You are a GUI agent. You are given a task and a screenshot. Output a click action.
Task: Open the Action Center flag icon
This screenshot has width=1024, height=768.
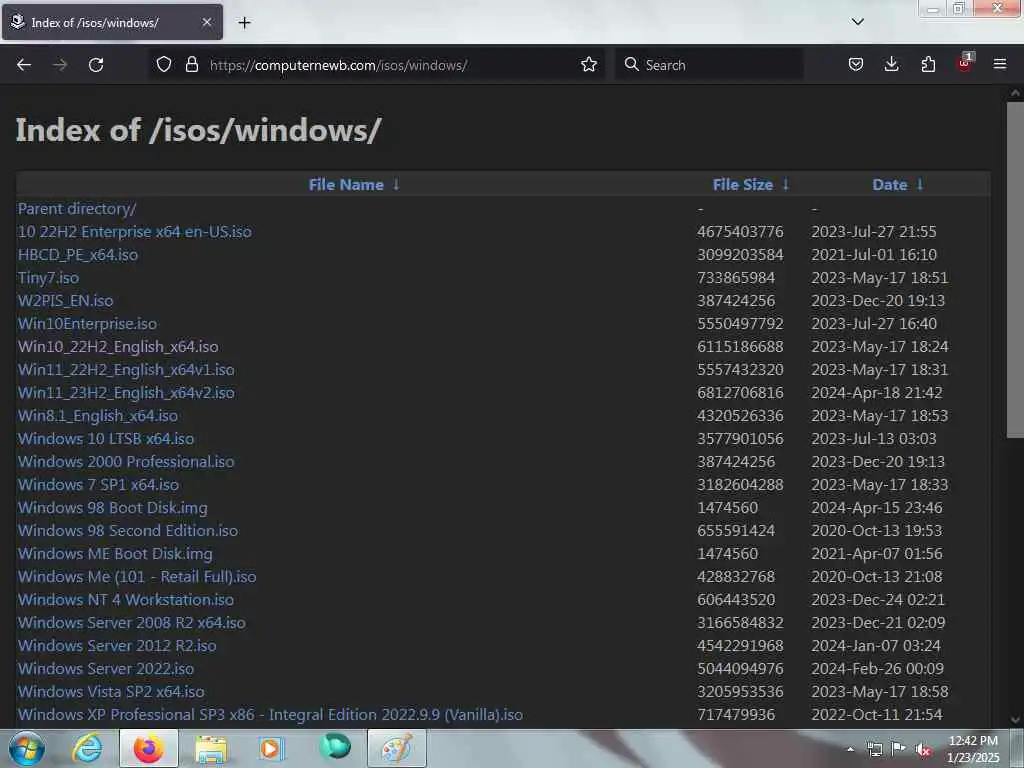pos(899,749)
